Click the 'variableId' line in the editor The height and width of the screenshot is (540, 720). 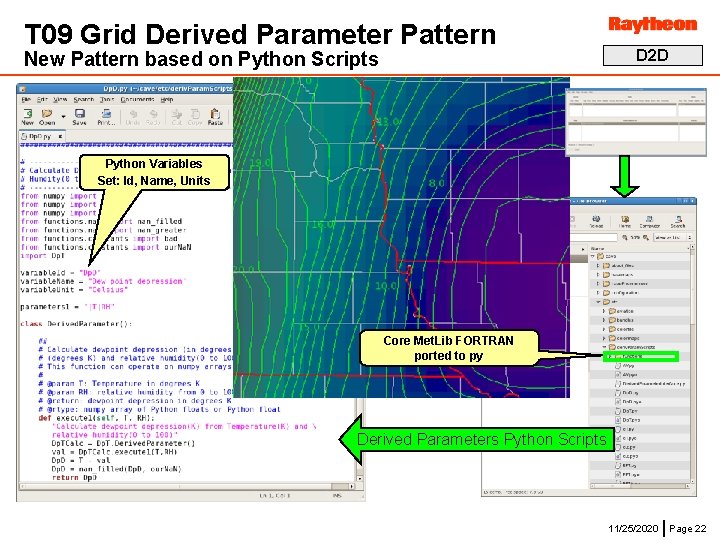click(x=60, y=273)
